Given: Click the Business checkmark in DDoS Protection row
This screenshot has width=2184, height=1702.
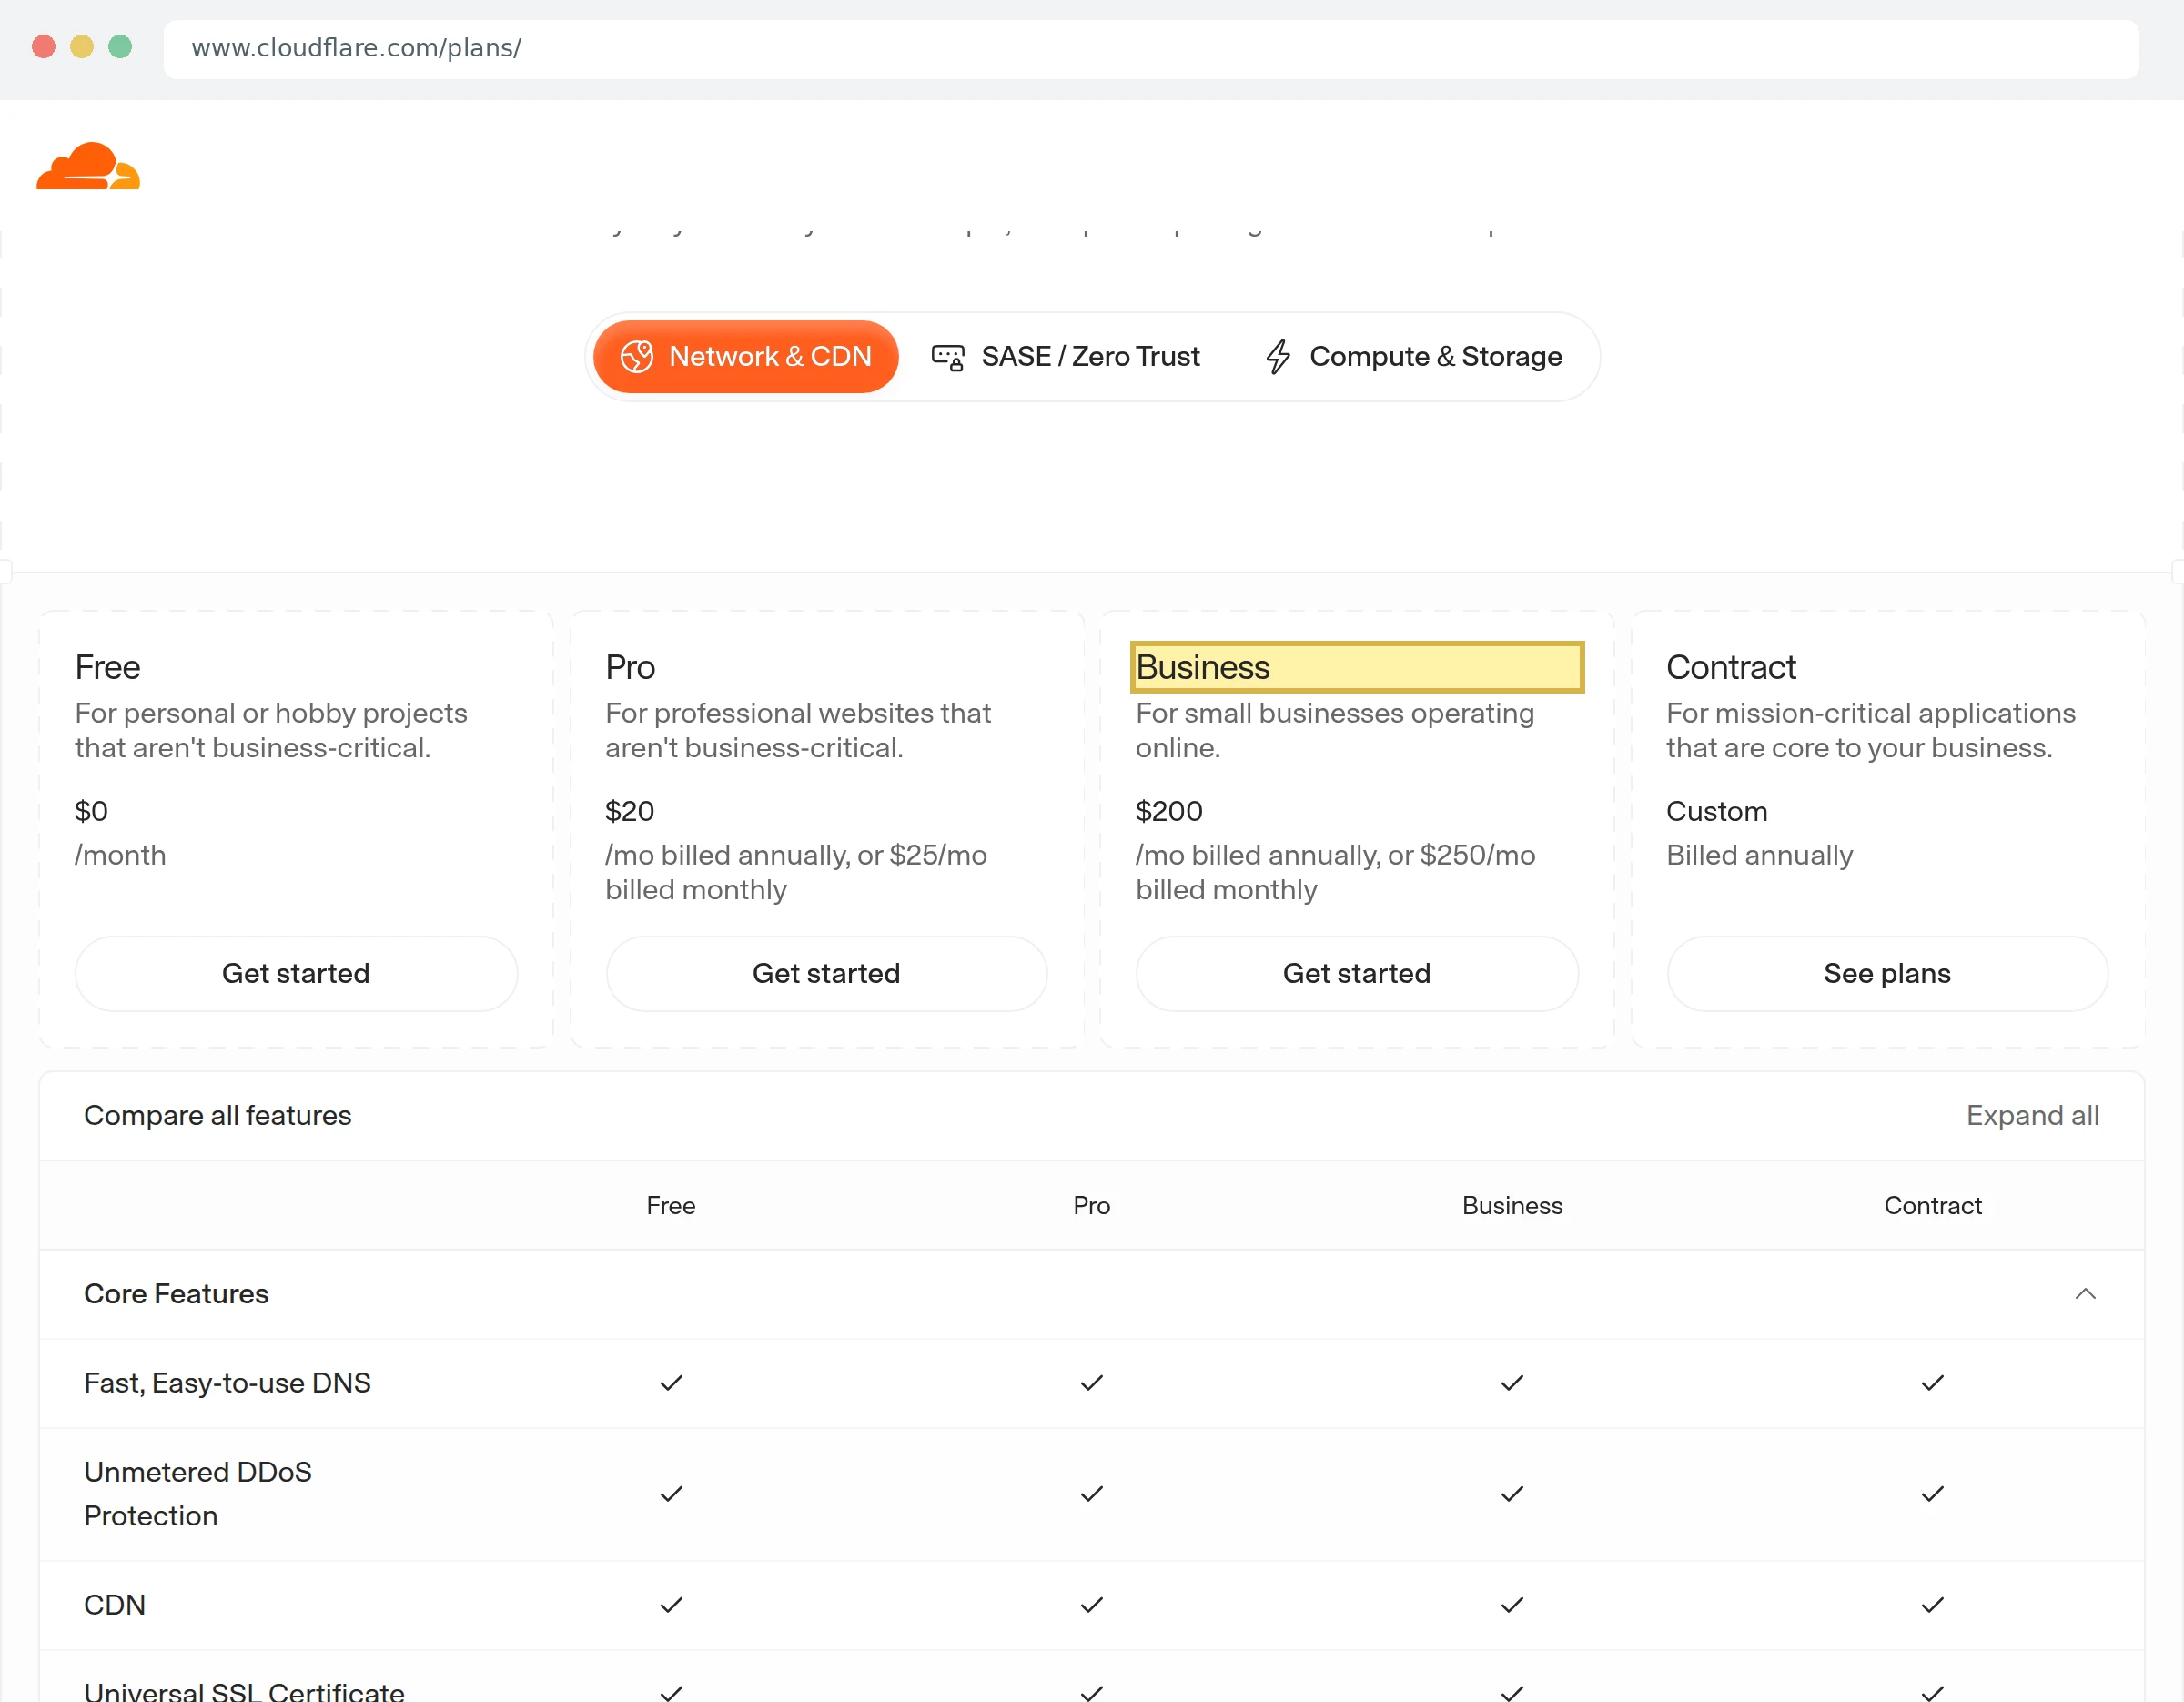Looking at the screenshot, I should pyautogui.click(x=1512, y=1494).
